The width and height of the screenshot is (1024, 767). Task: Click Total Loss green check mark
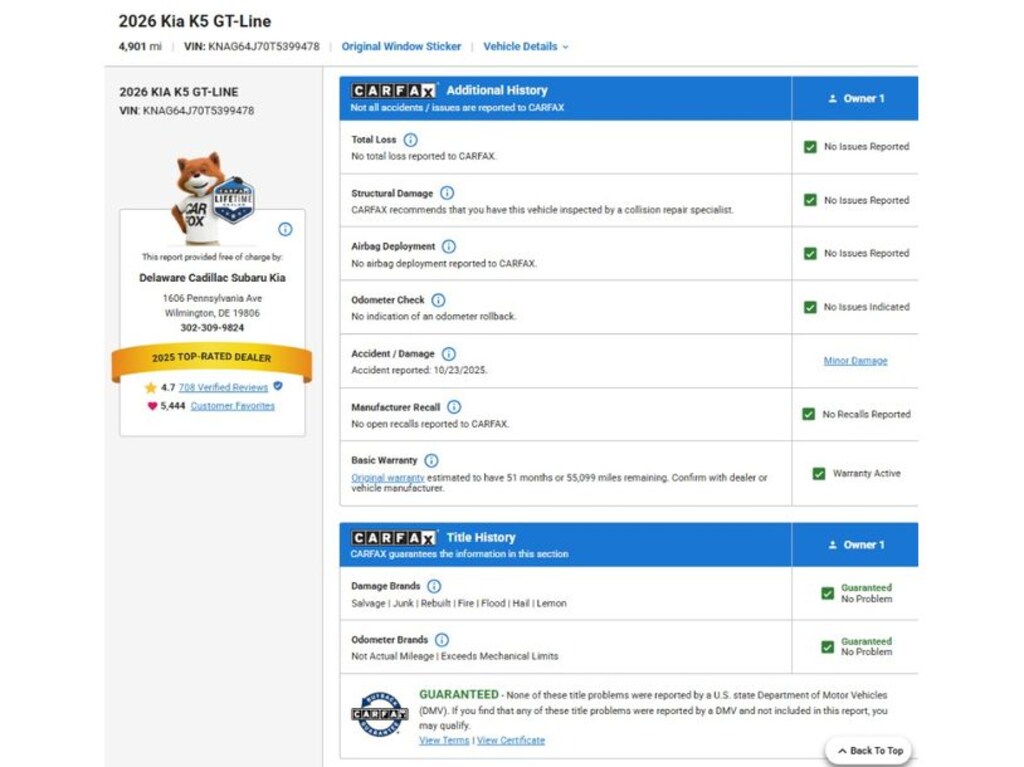[810, 147]
